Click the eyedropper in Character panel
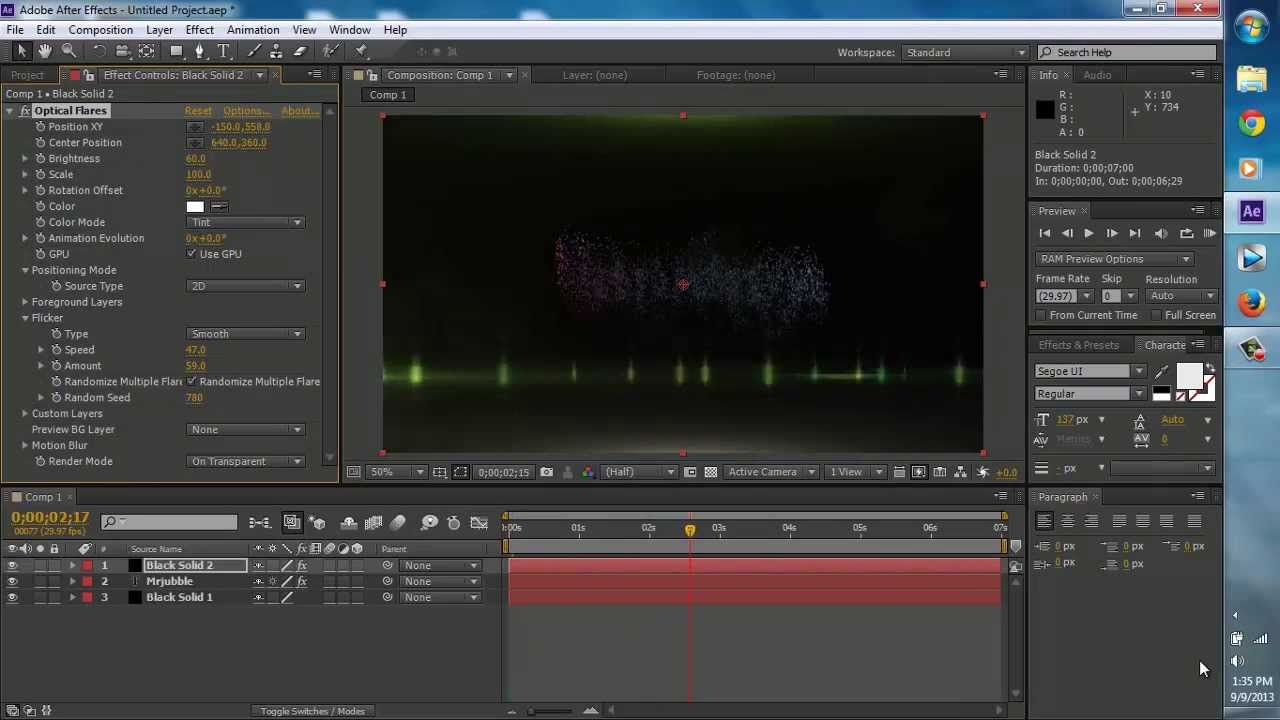The image size is (1280, 720). pos(1161,372)
